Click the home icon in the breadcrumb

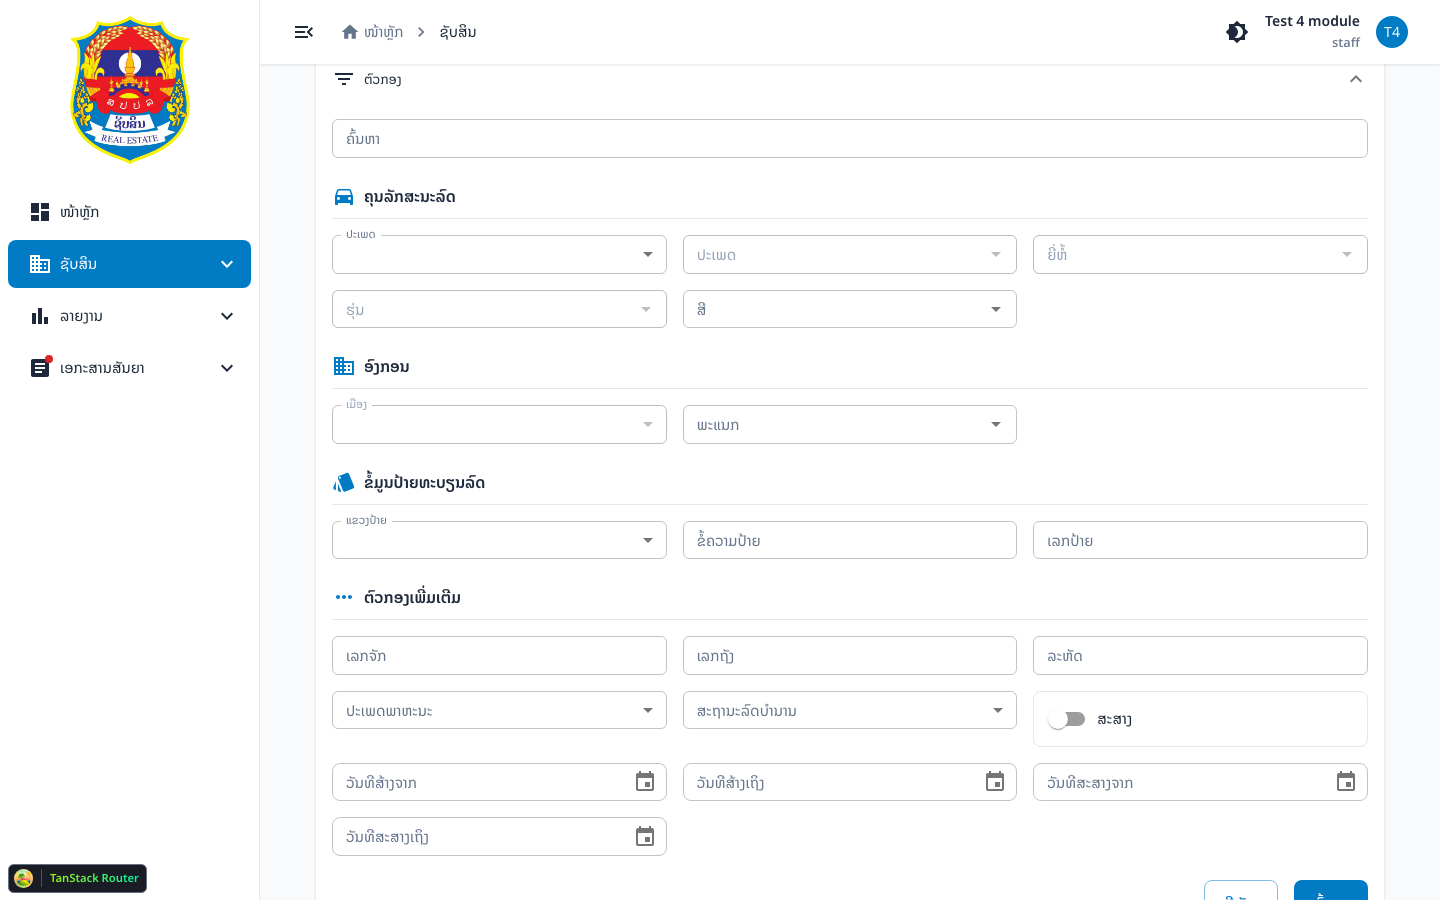pos(350,32)
